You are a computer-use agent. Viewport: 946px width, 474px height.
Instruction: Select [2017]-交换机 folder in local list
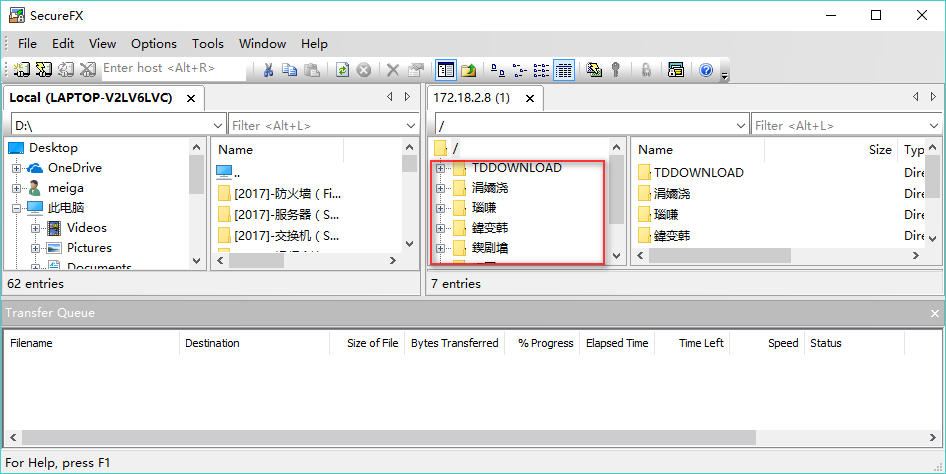click(287, 236)
